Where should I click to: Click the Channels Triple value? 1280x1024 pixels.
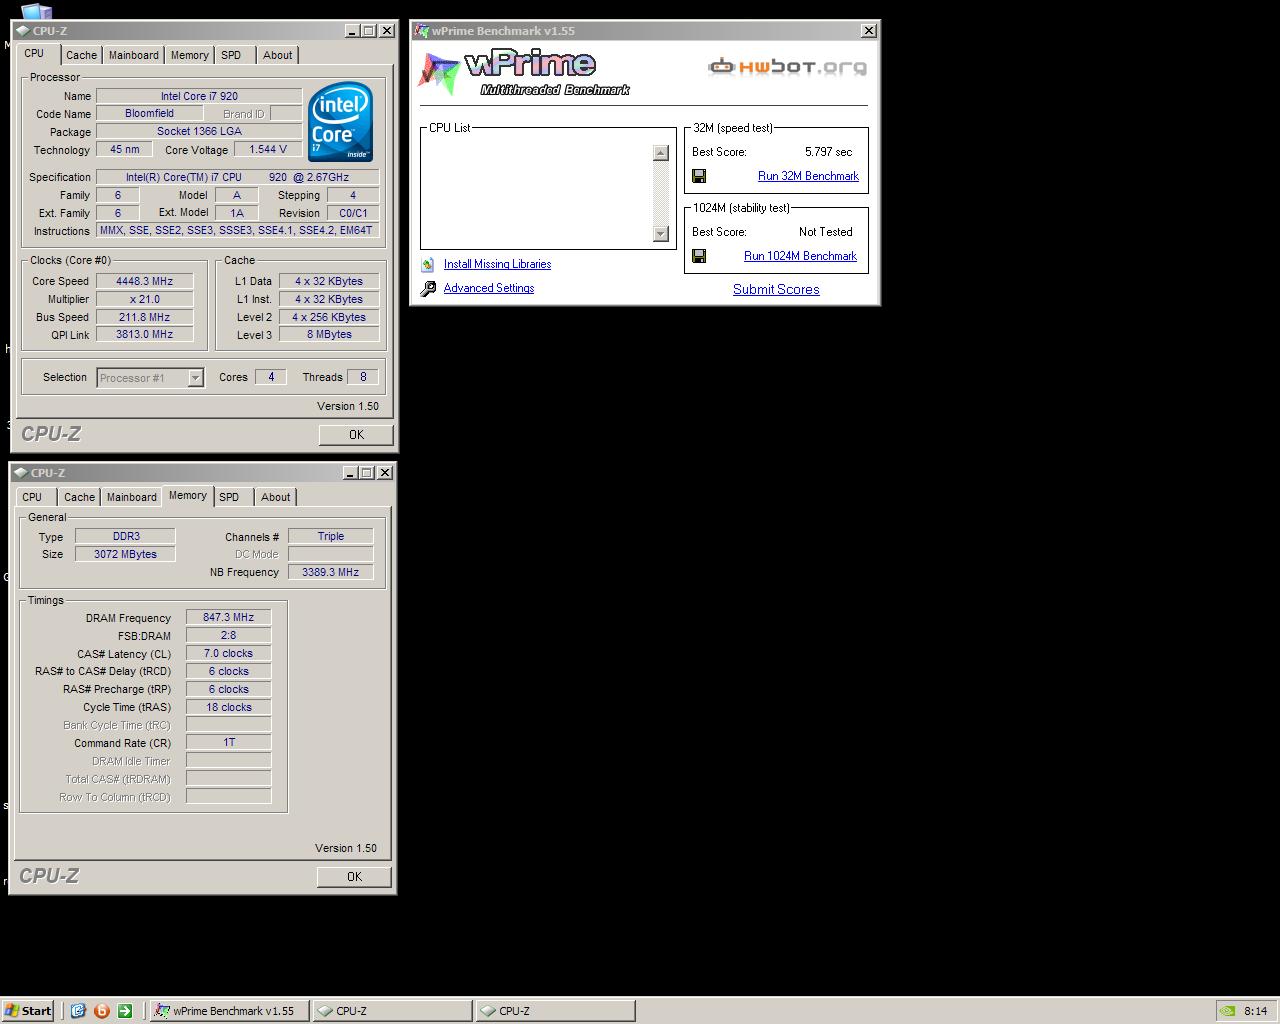coord(330,536)
